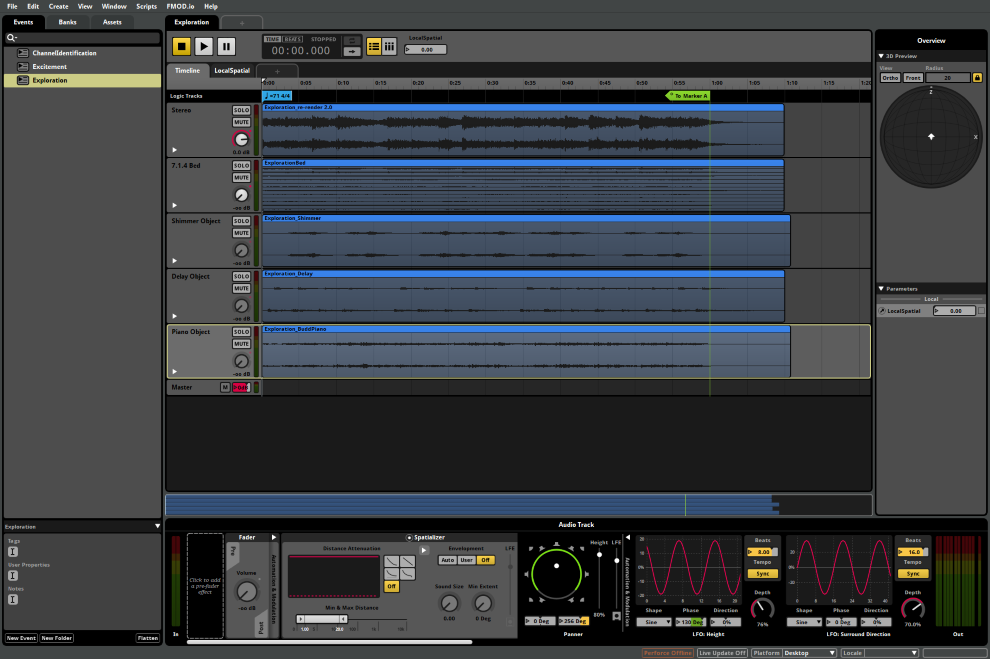Open the Scripts menu

point(146,6)
